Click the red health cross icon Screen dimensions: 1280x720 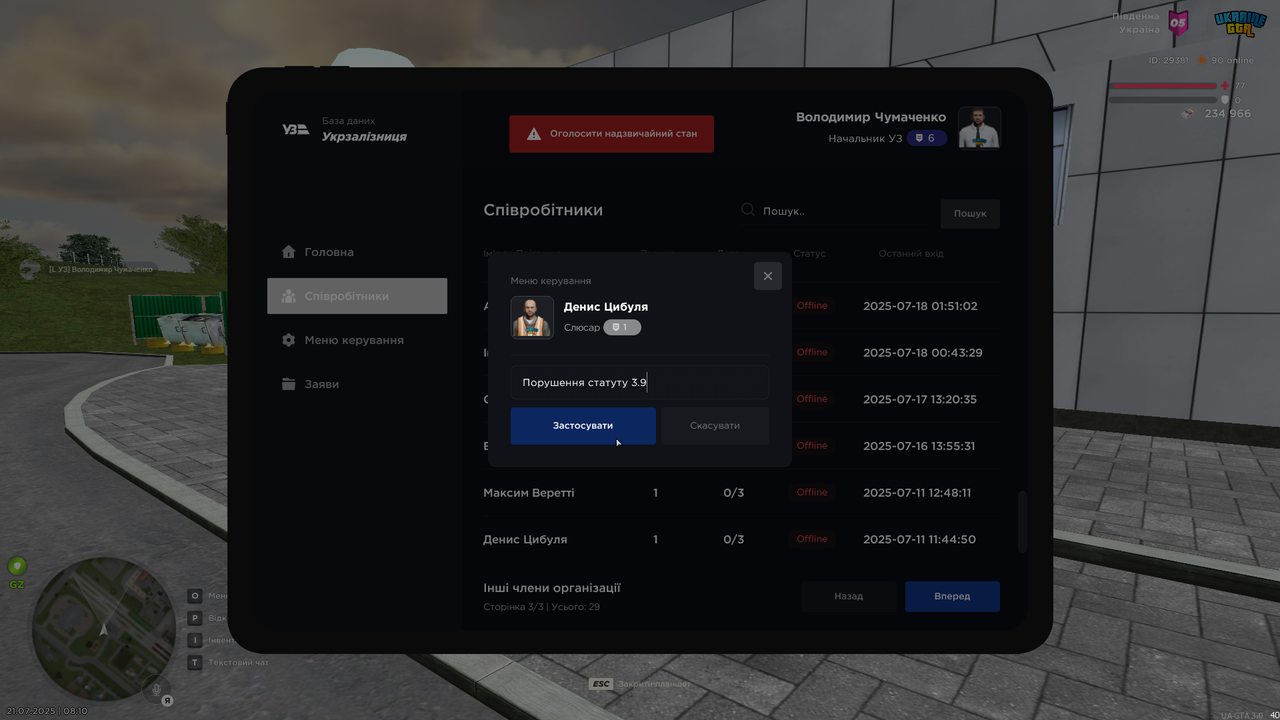tap(1225, 86)
